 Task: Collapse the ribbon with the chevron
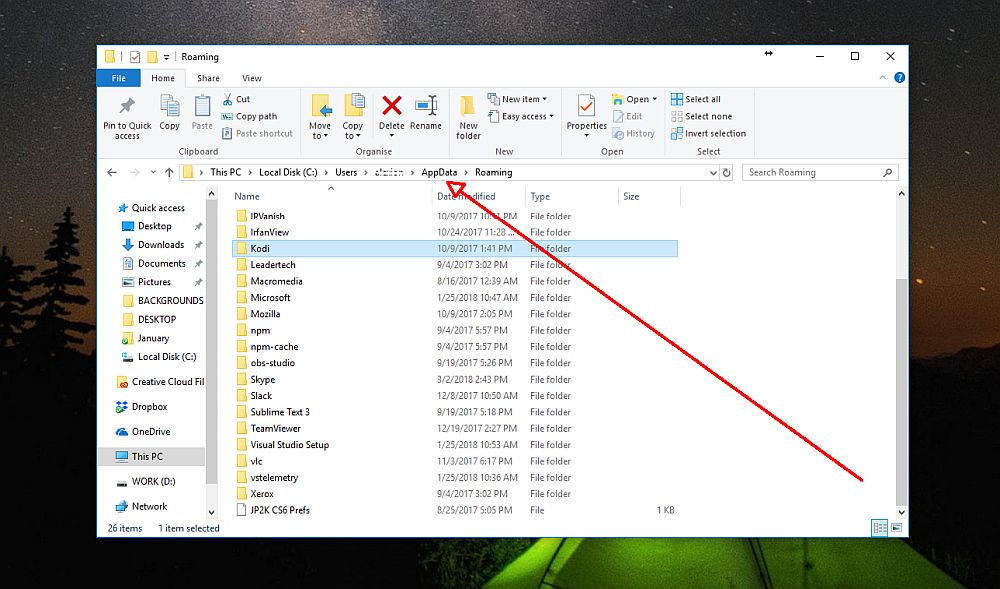(883, 78)
